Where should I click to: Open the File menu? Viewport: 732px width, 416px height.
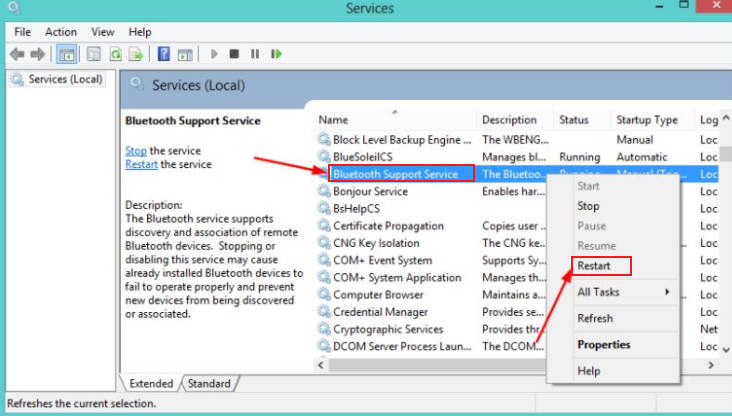click(x=22, y=32)
